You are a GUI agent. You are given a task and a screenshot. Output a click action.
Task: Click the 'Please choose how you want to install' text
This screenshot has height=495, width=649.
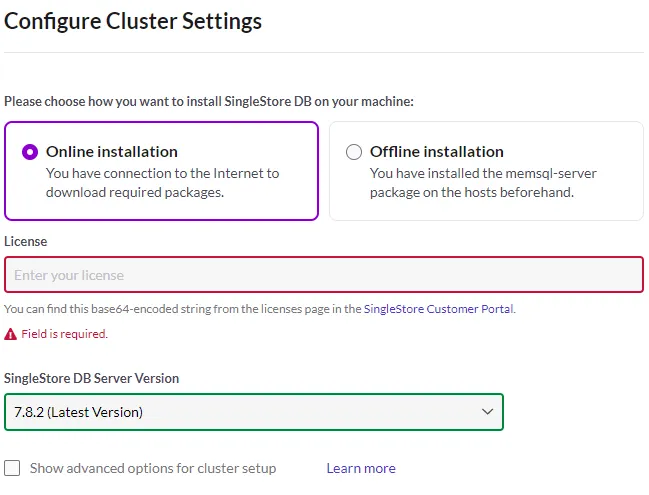[208, 102]
